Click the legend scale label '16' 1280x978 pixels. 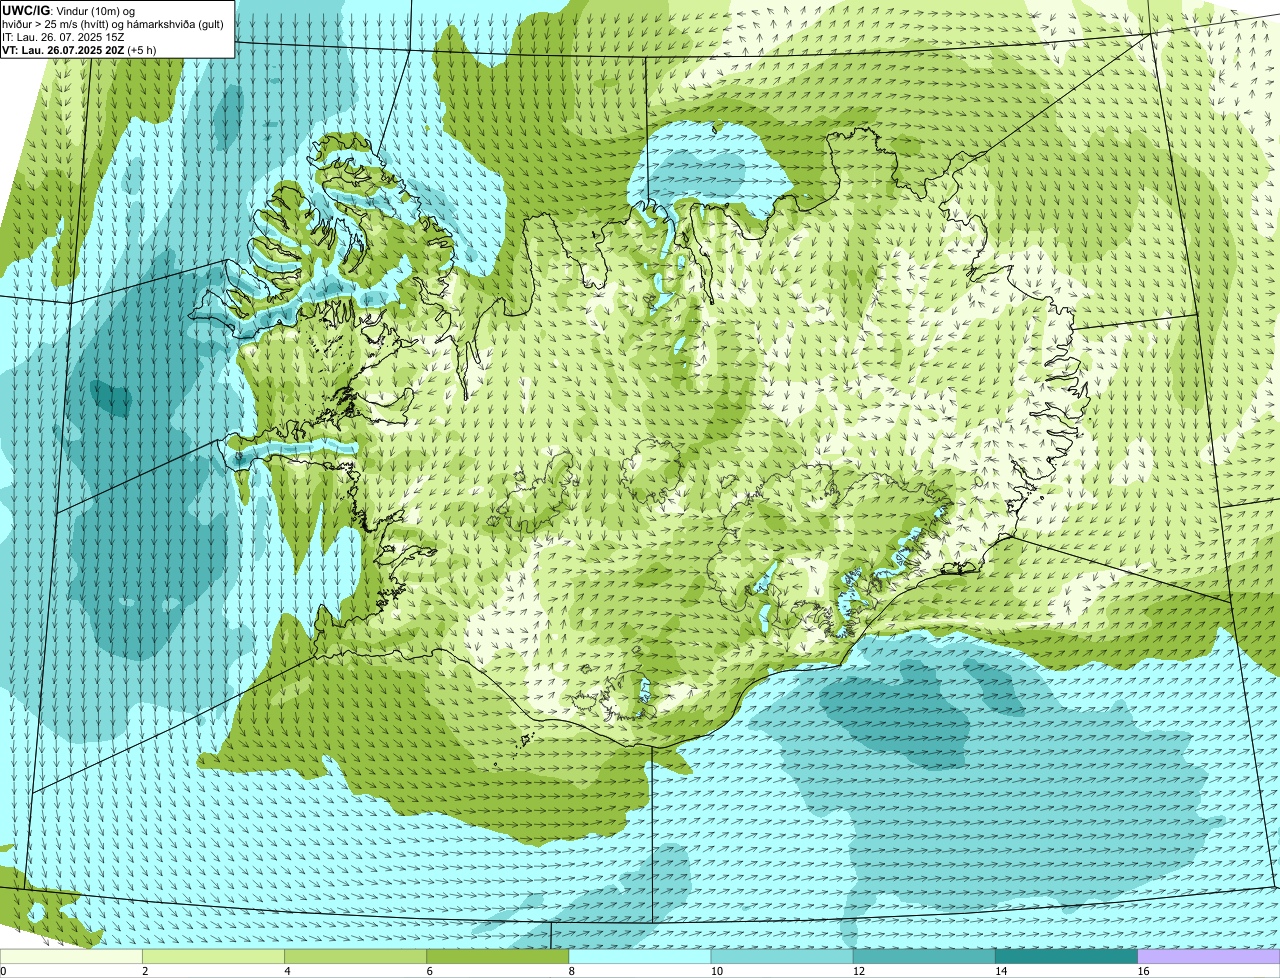(1141, 971)
